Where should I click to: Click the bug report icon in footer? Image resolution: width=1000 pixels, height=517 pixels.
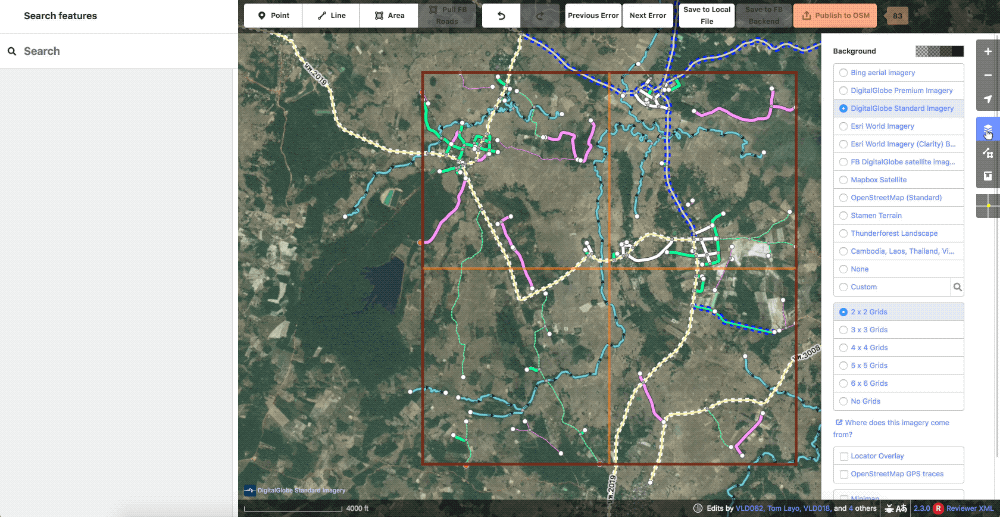pyautogui.click(x=889, y=509)
